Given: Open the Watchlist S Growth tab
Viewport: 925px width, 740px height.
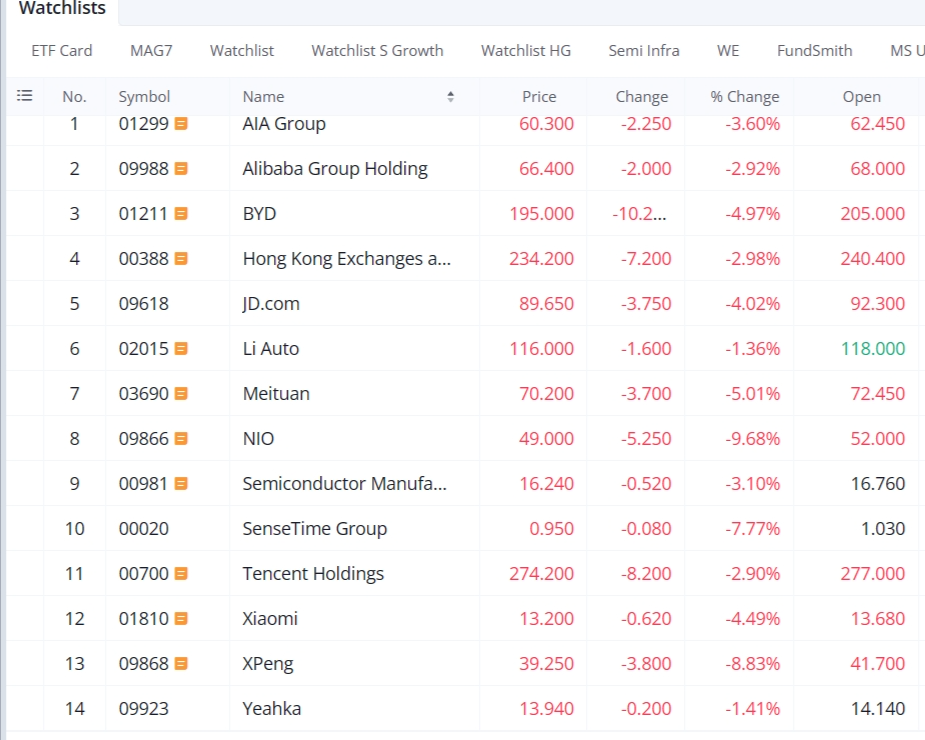Looking at the screenshot, I should (x=378, y=51).
